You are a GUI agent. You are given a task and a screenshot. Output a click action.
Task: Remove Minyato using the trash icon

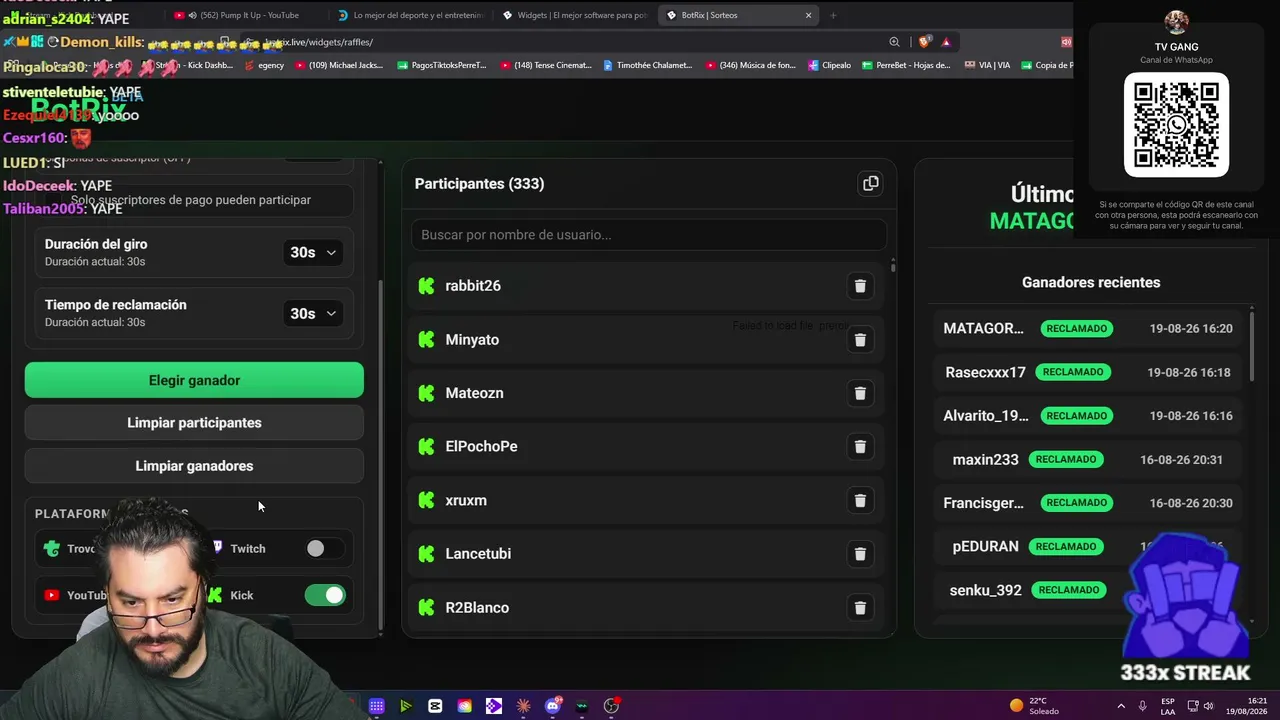point(860,340)
